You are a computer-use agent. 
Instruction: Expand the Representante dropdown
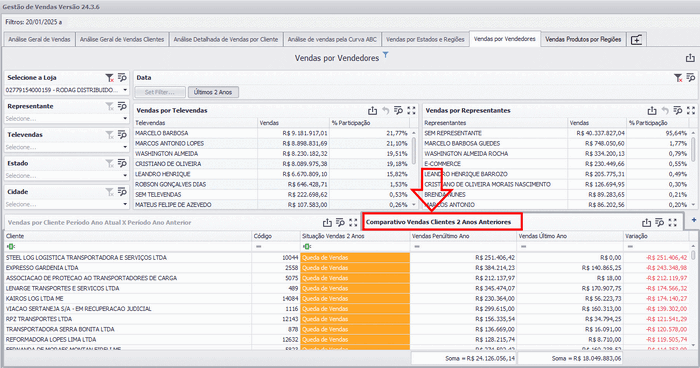(x=125, y=119)
